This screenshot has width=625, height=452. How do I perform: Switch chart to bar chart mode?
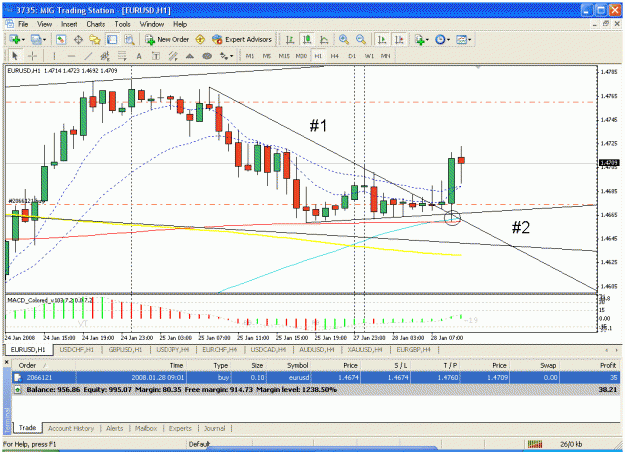pos(290,39)
